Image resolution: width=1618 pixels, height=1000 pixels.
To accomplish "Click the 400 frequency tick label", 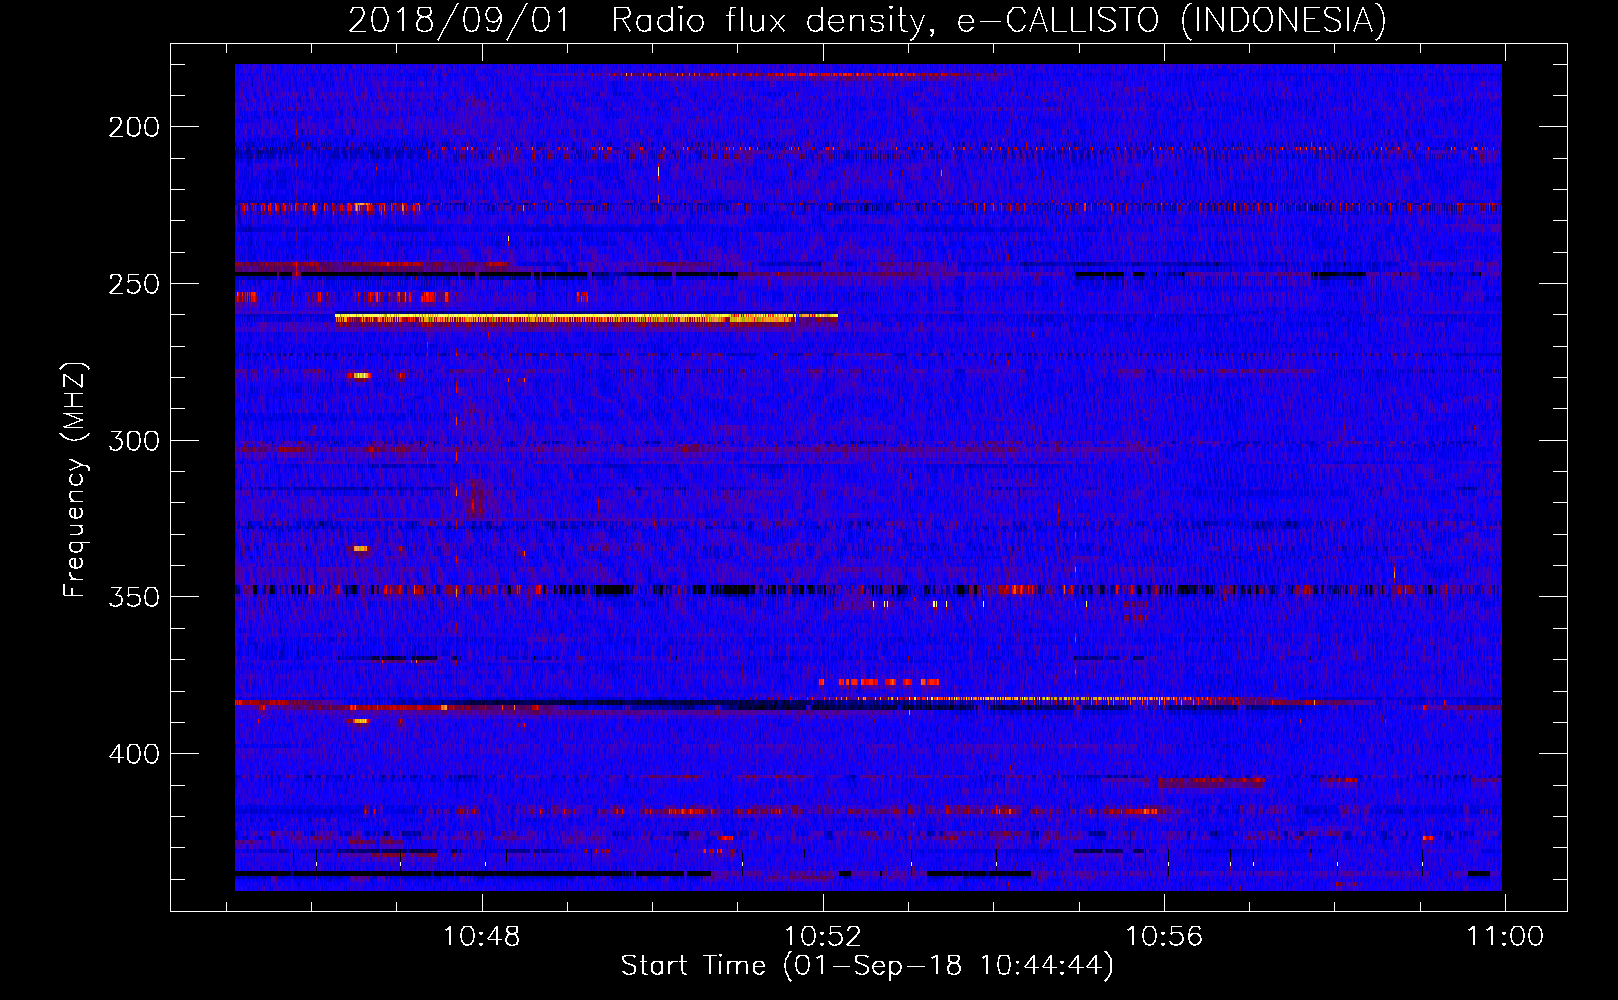I will pyautogui.click(x=134, y=754).
